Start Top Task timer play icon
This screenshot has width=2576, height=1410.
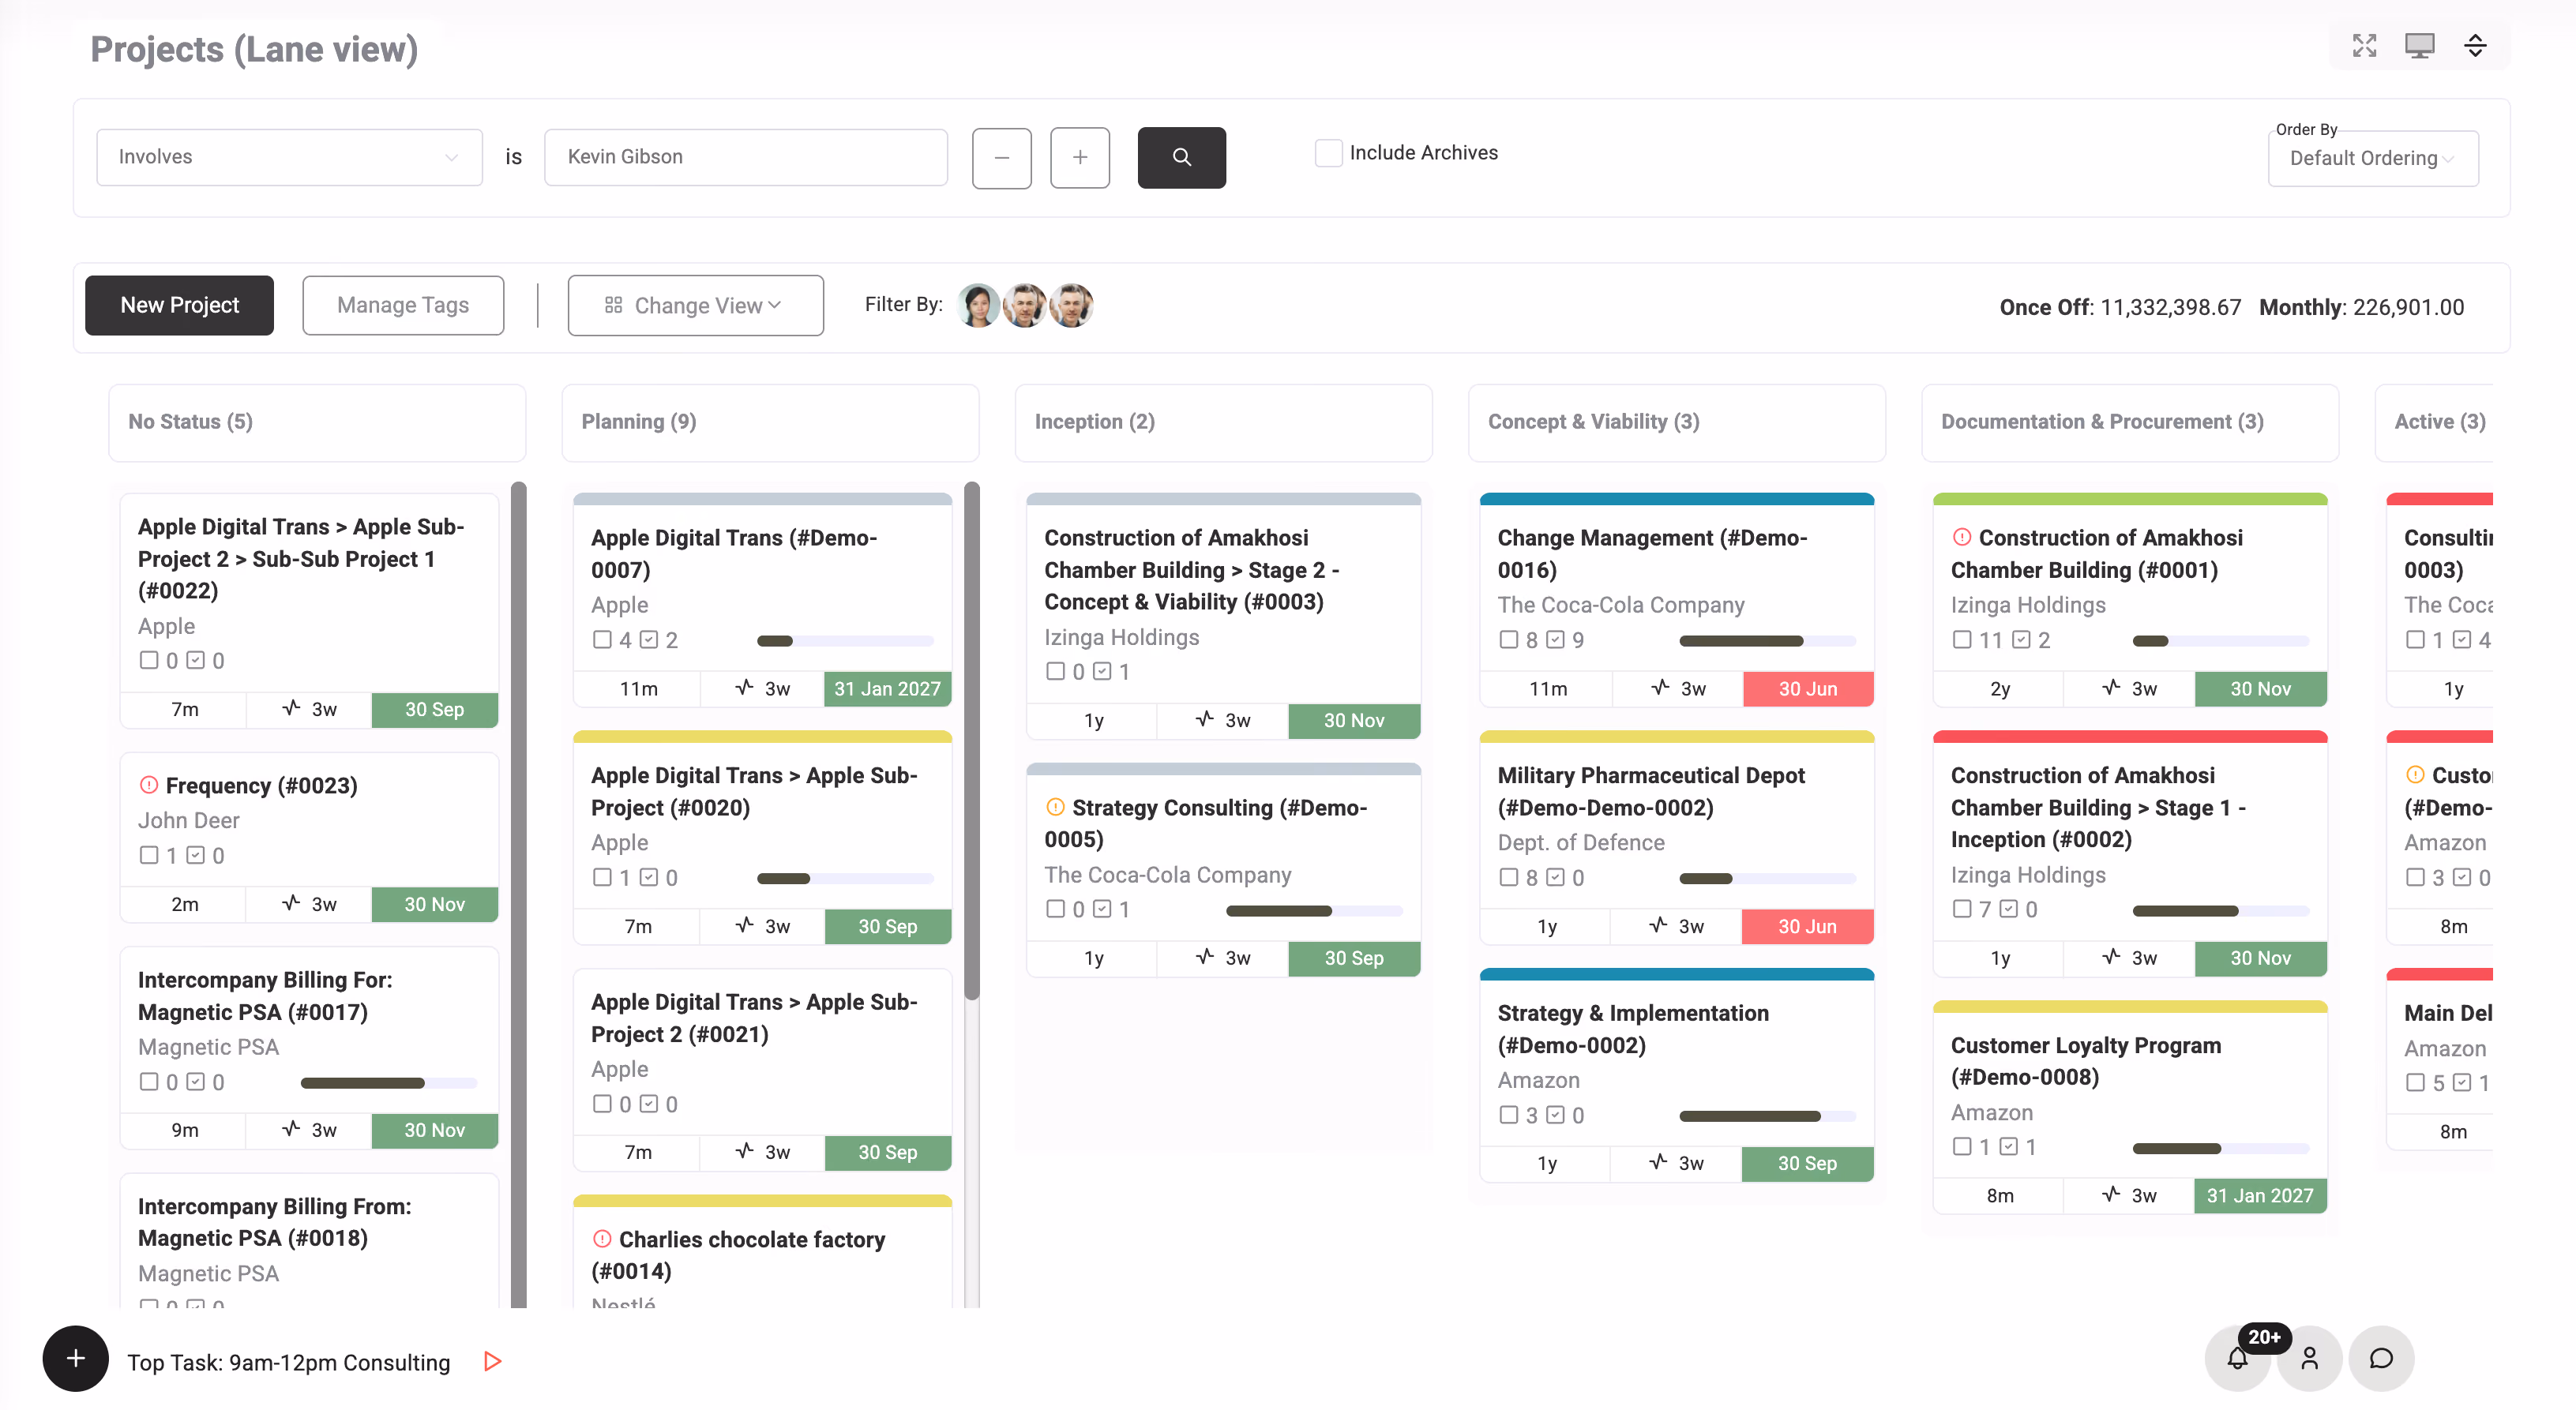pos(492,1361)
